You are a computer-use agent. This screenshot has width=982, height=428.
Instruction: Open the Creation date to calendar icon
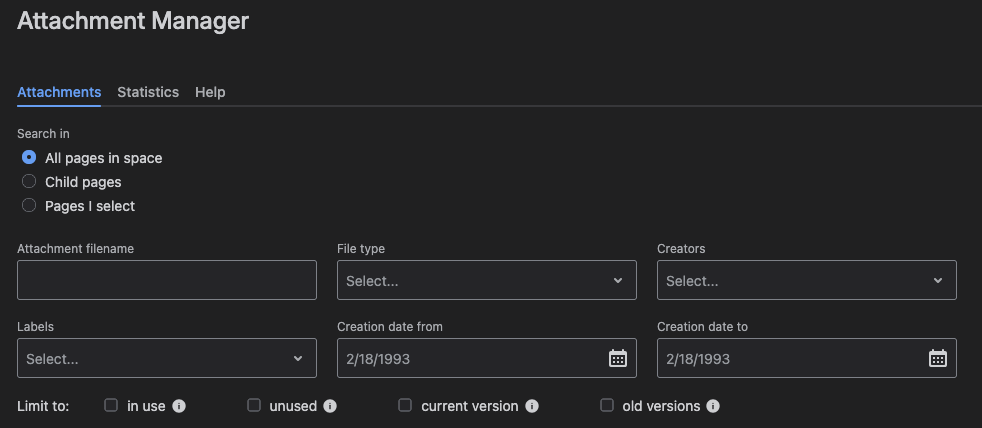[x=938, y=358]
